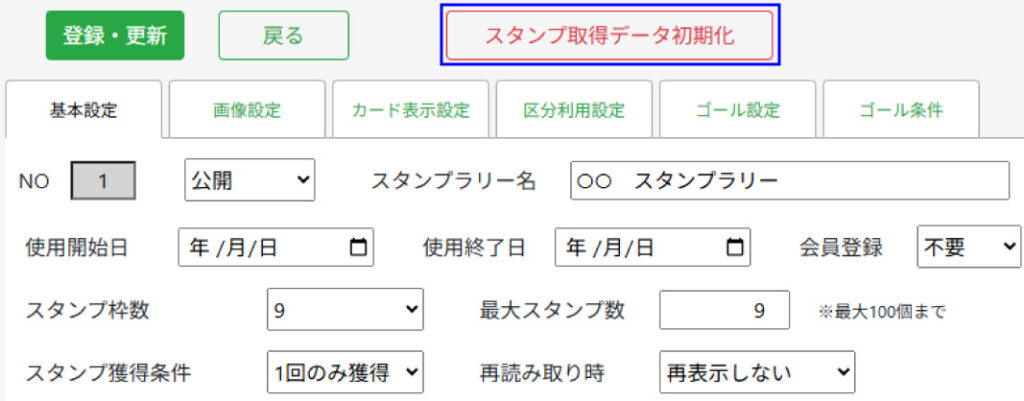Screen dimensions: 1024x401
Task: Click the green 登録・更新 button
Action: [x=115, y=35]
